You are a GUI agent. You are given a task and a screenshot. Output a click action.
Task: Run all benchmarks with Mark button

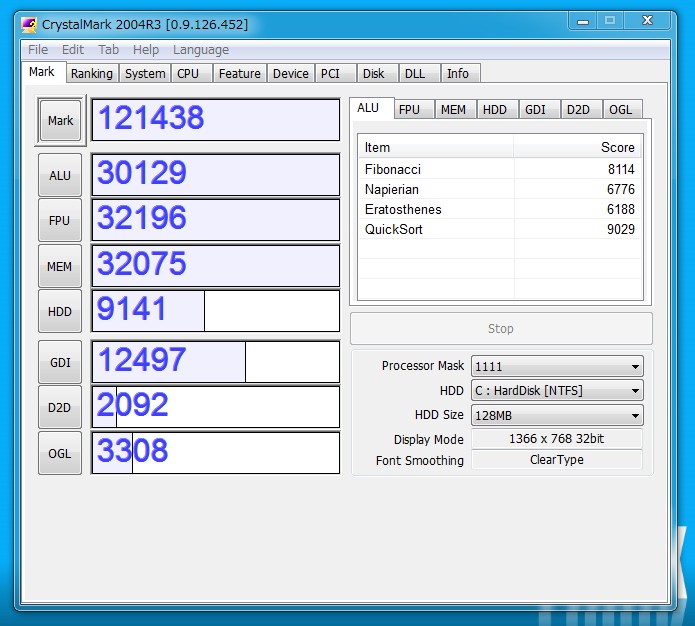click(x=60, y=121)
